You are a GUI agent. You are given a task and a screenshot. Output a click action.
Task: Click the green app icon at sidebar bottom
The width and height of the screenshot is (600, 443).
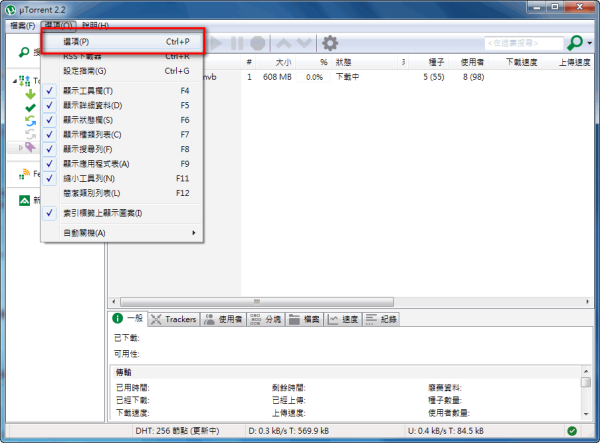24,200
